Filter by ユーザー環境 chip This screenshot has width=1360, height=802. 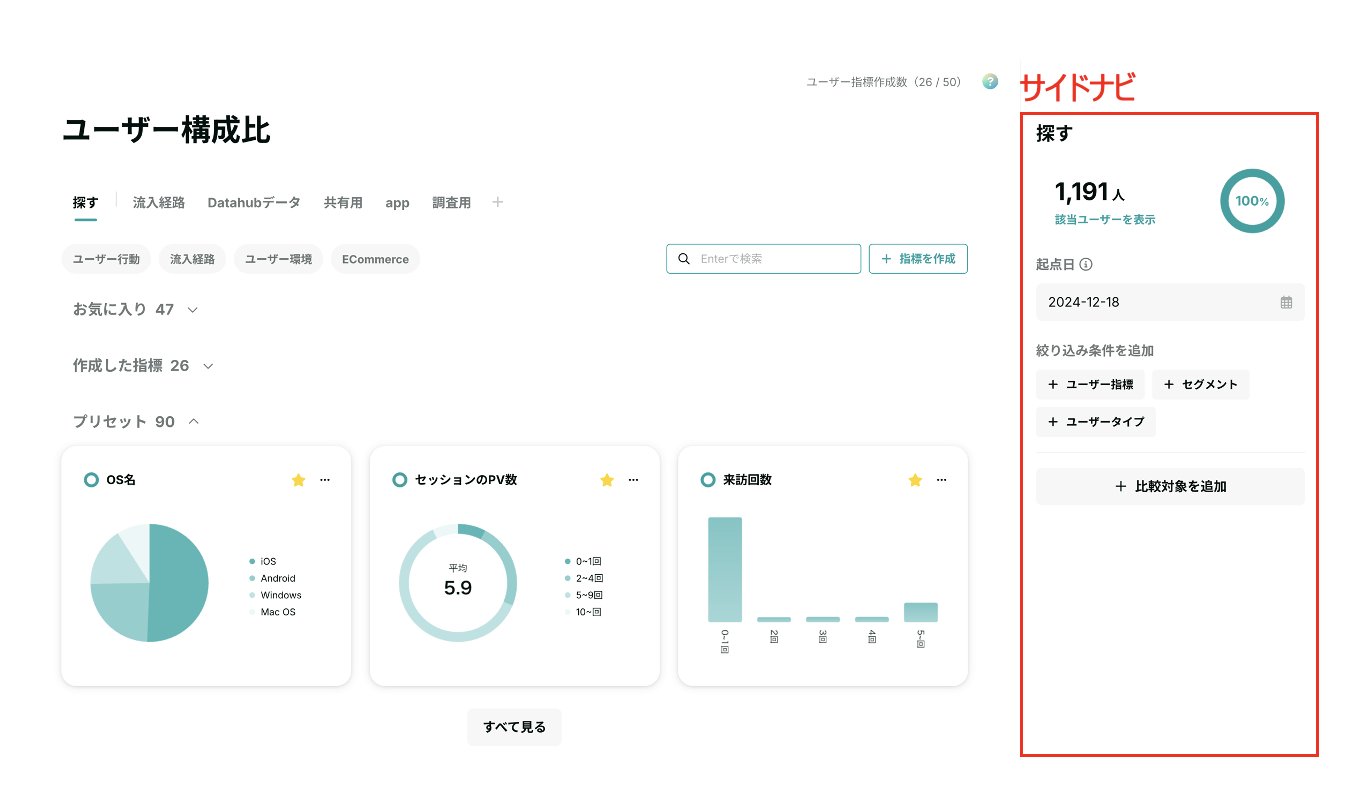pyautogui.click(x=278, y=259)
